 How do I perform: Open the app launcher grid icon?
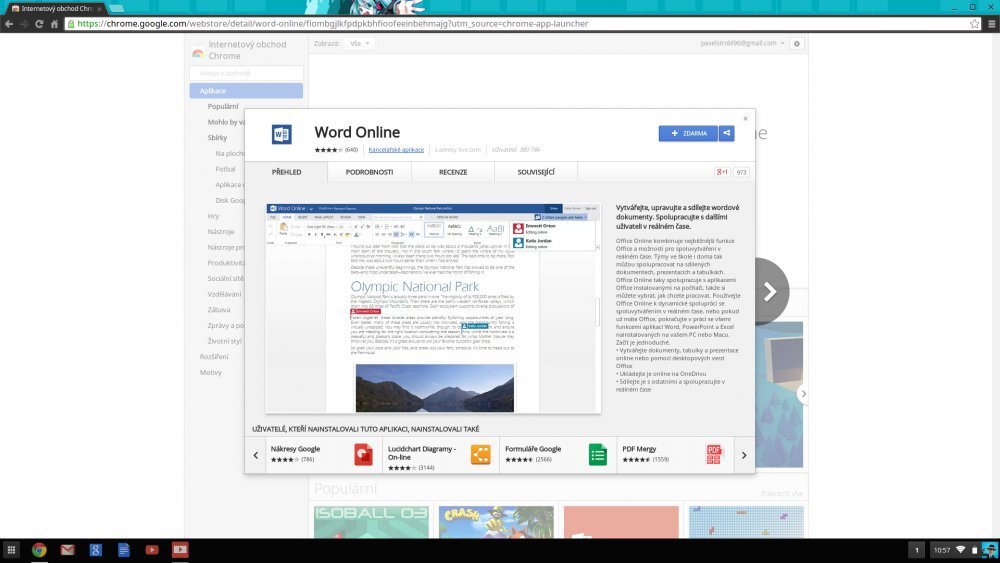coord(11,550)
